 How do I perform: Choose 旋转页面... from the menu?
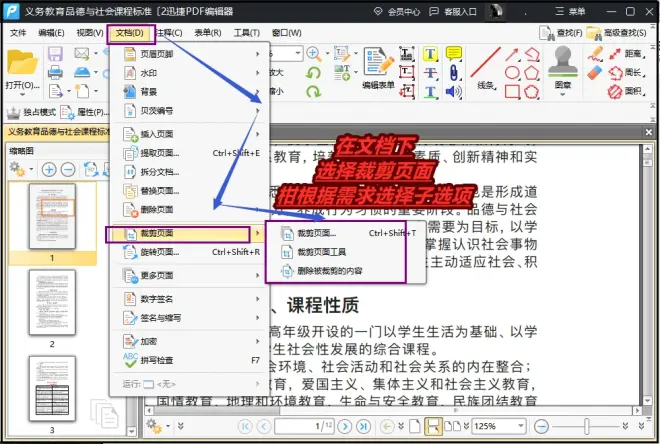coord(189,253)
